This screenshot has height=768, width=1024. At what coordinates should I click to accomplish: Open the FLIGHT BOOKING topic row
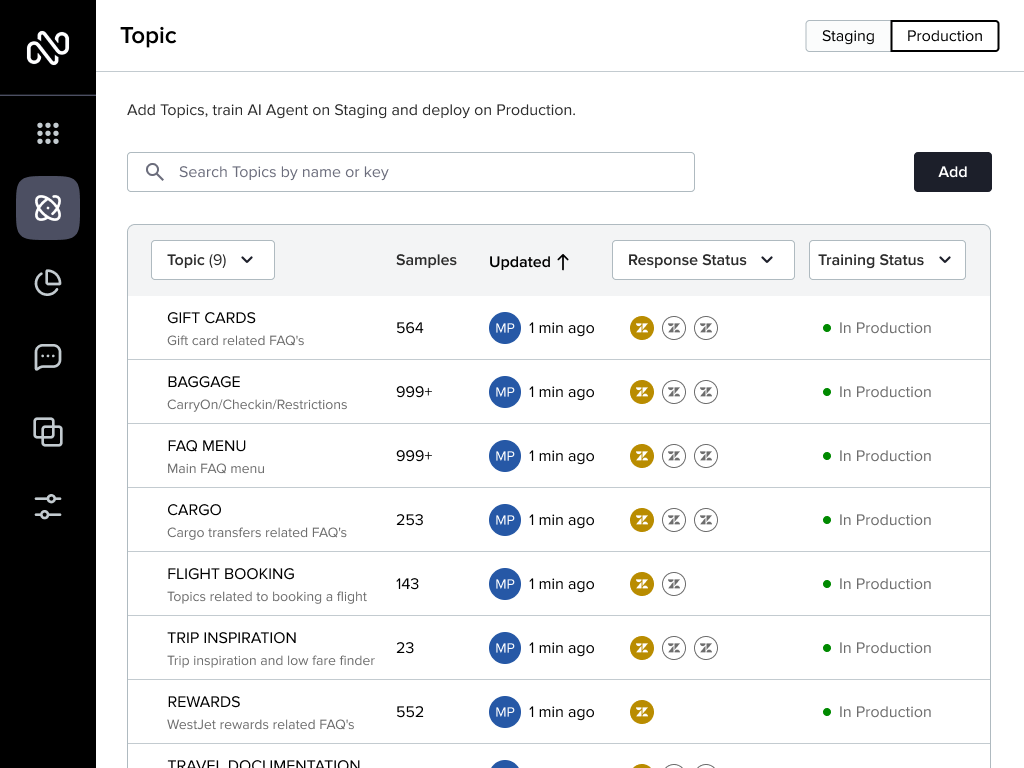click(231, 574)
